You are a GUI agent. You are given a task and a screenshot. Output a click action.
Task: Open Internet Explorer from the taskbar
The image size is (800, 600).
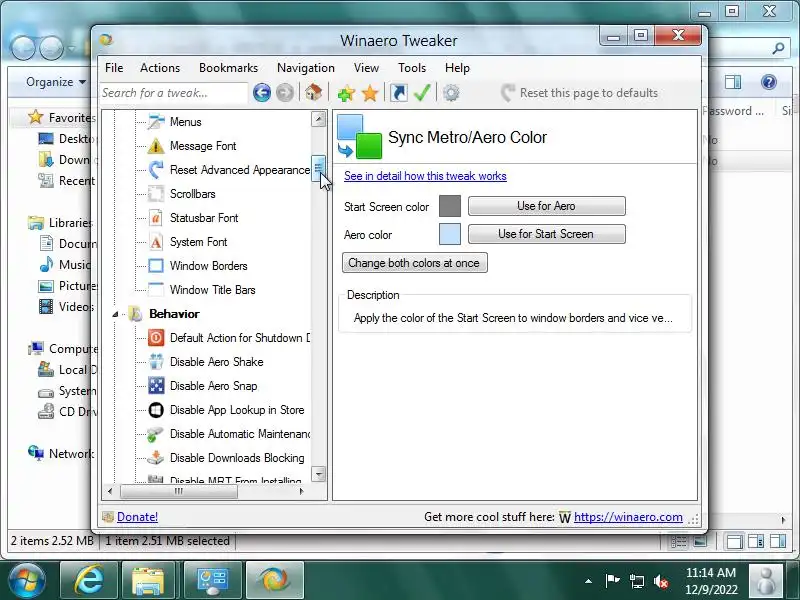click(x=89, y=580)
